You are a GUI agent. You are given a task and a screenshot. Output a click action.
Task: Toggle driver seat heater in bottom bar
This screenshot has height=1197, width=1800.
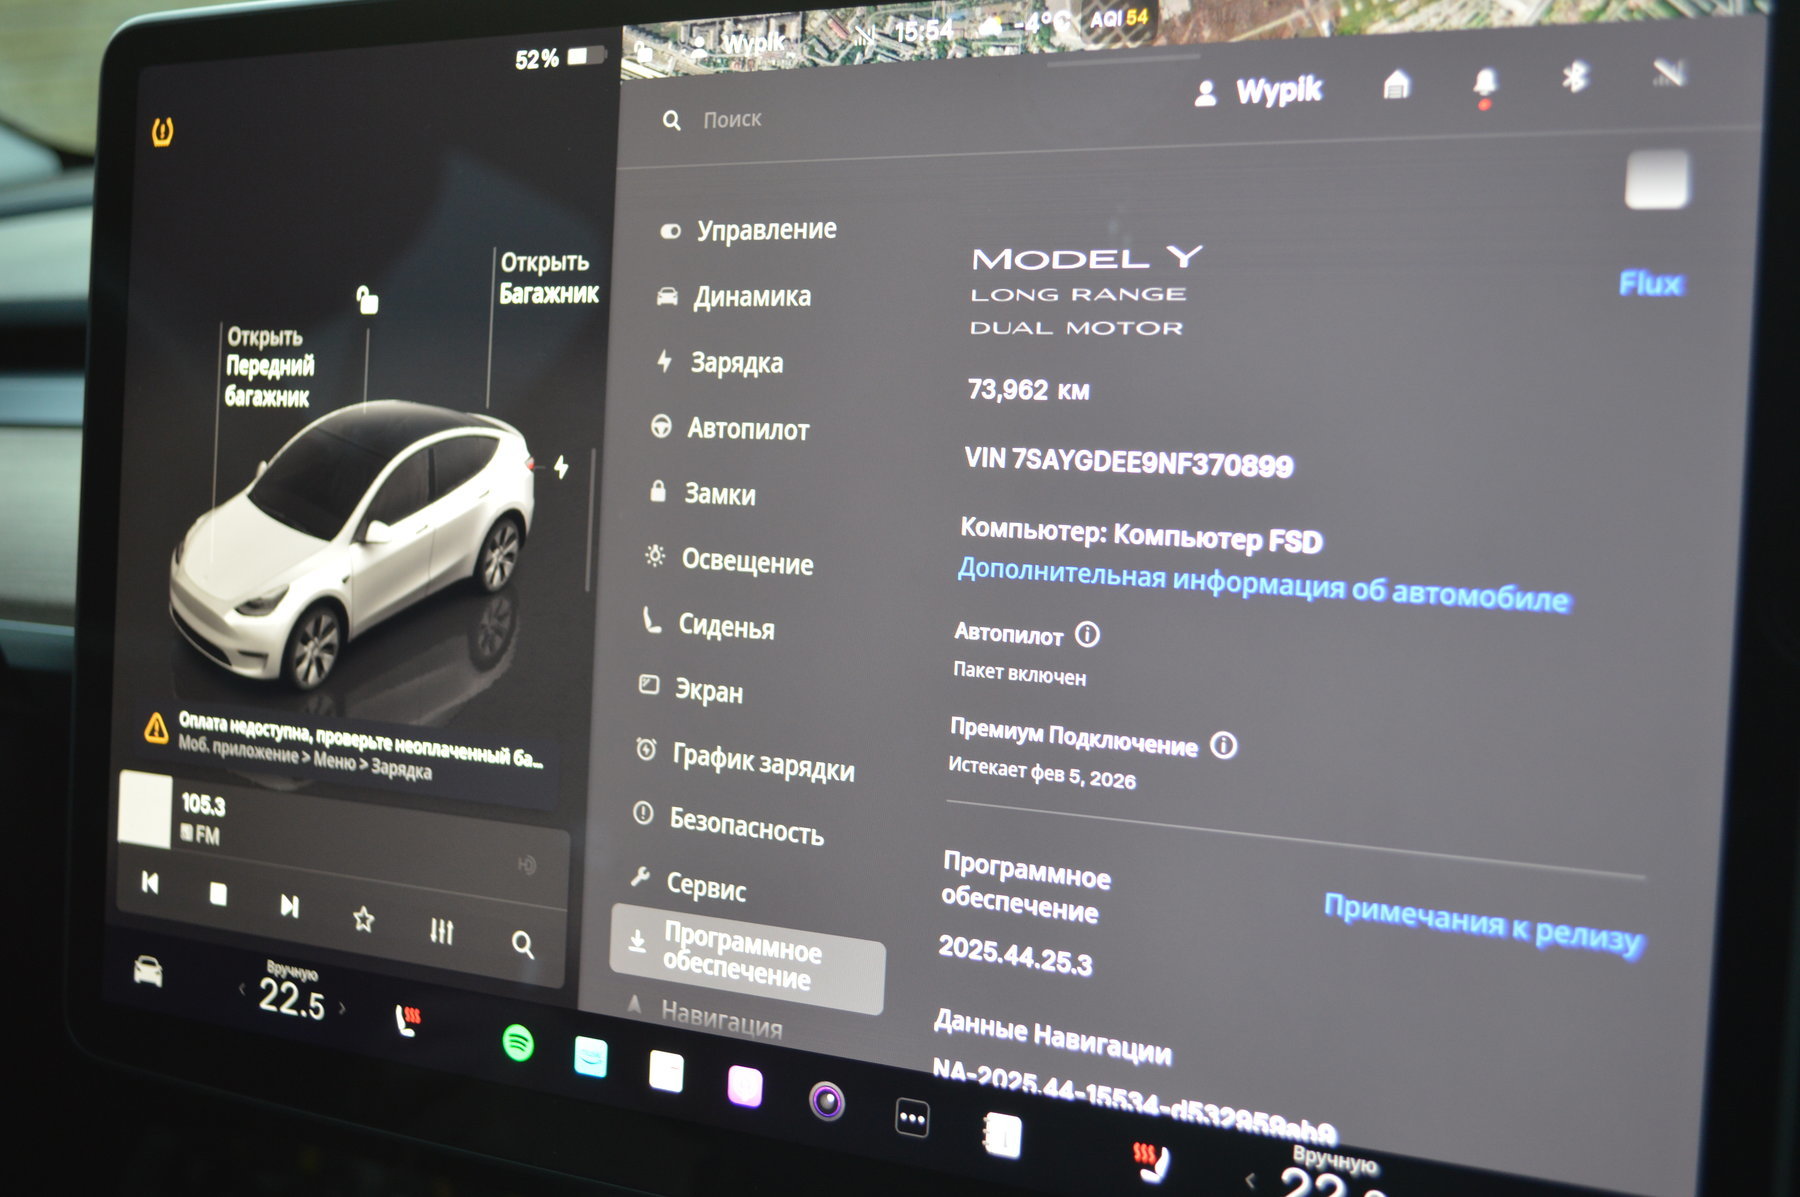coord(407,1019)
